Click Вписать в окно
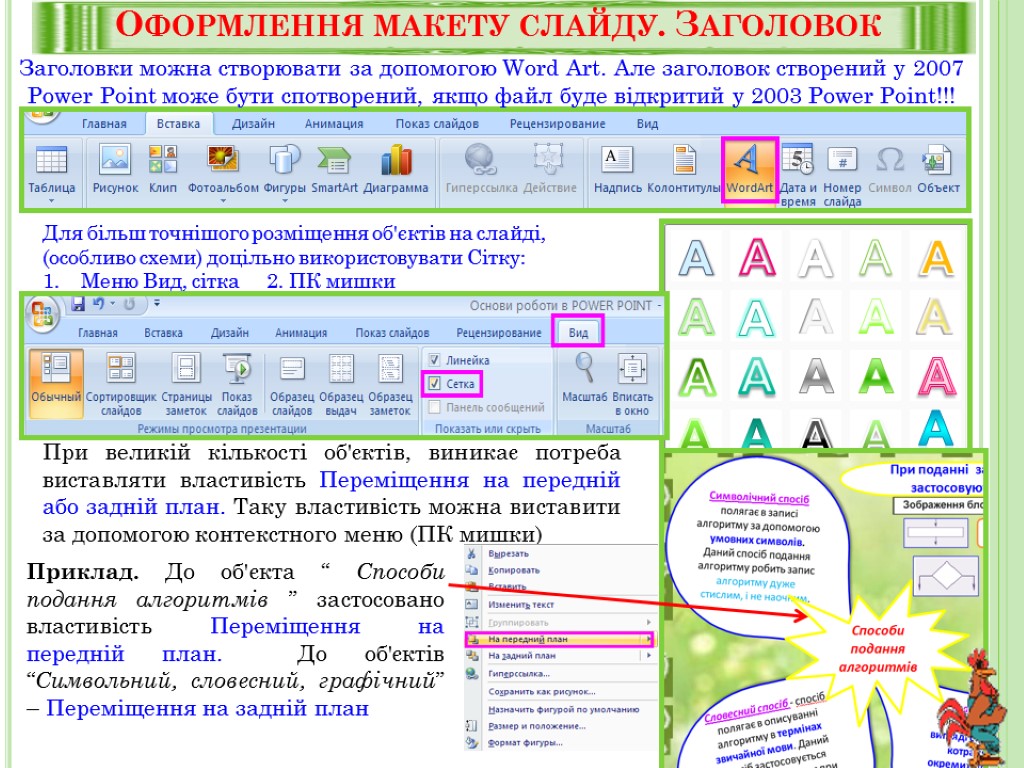Image resolution: width=1024 pixels, height=768 pixels. tap(632, 384)
